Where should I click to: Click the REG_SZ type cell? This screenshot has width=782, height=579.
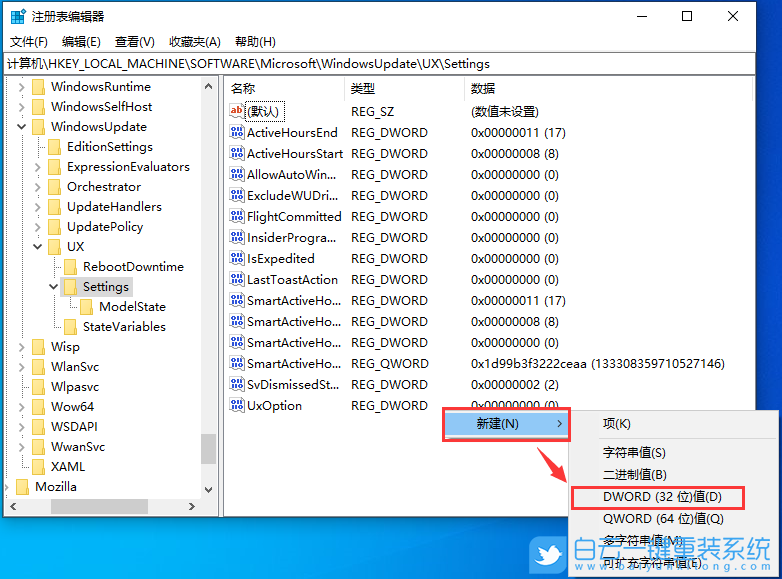[373, 112]
